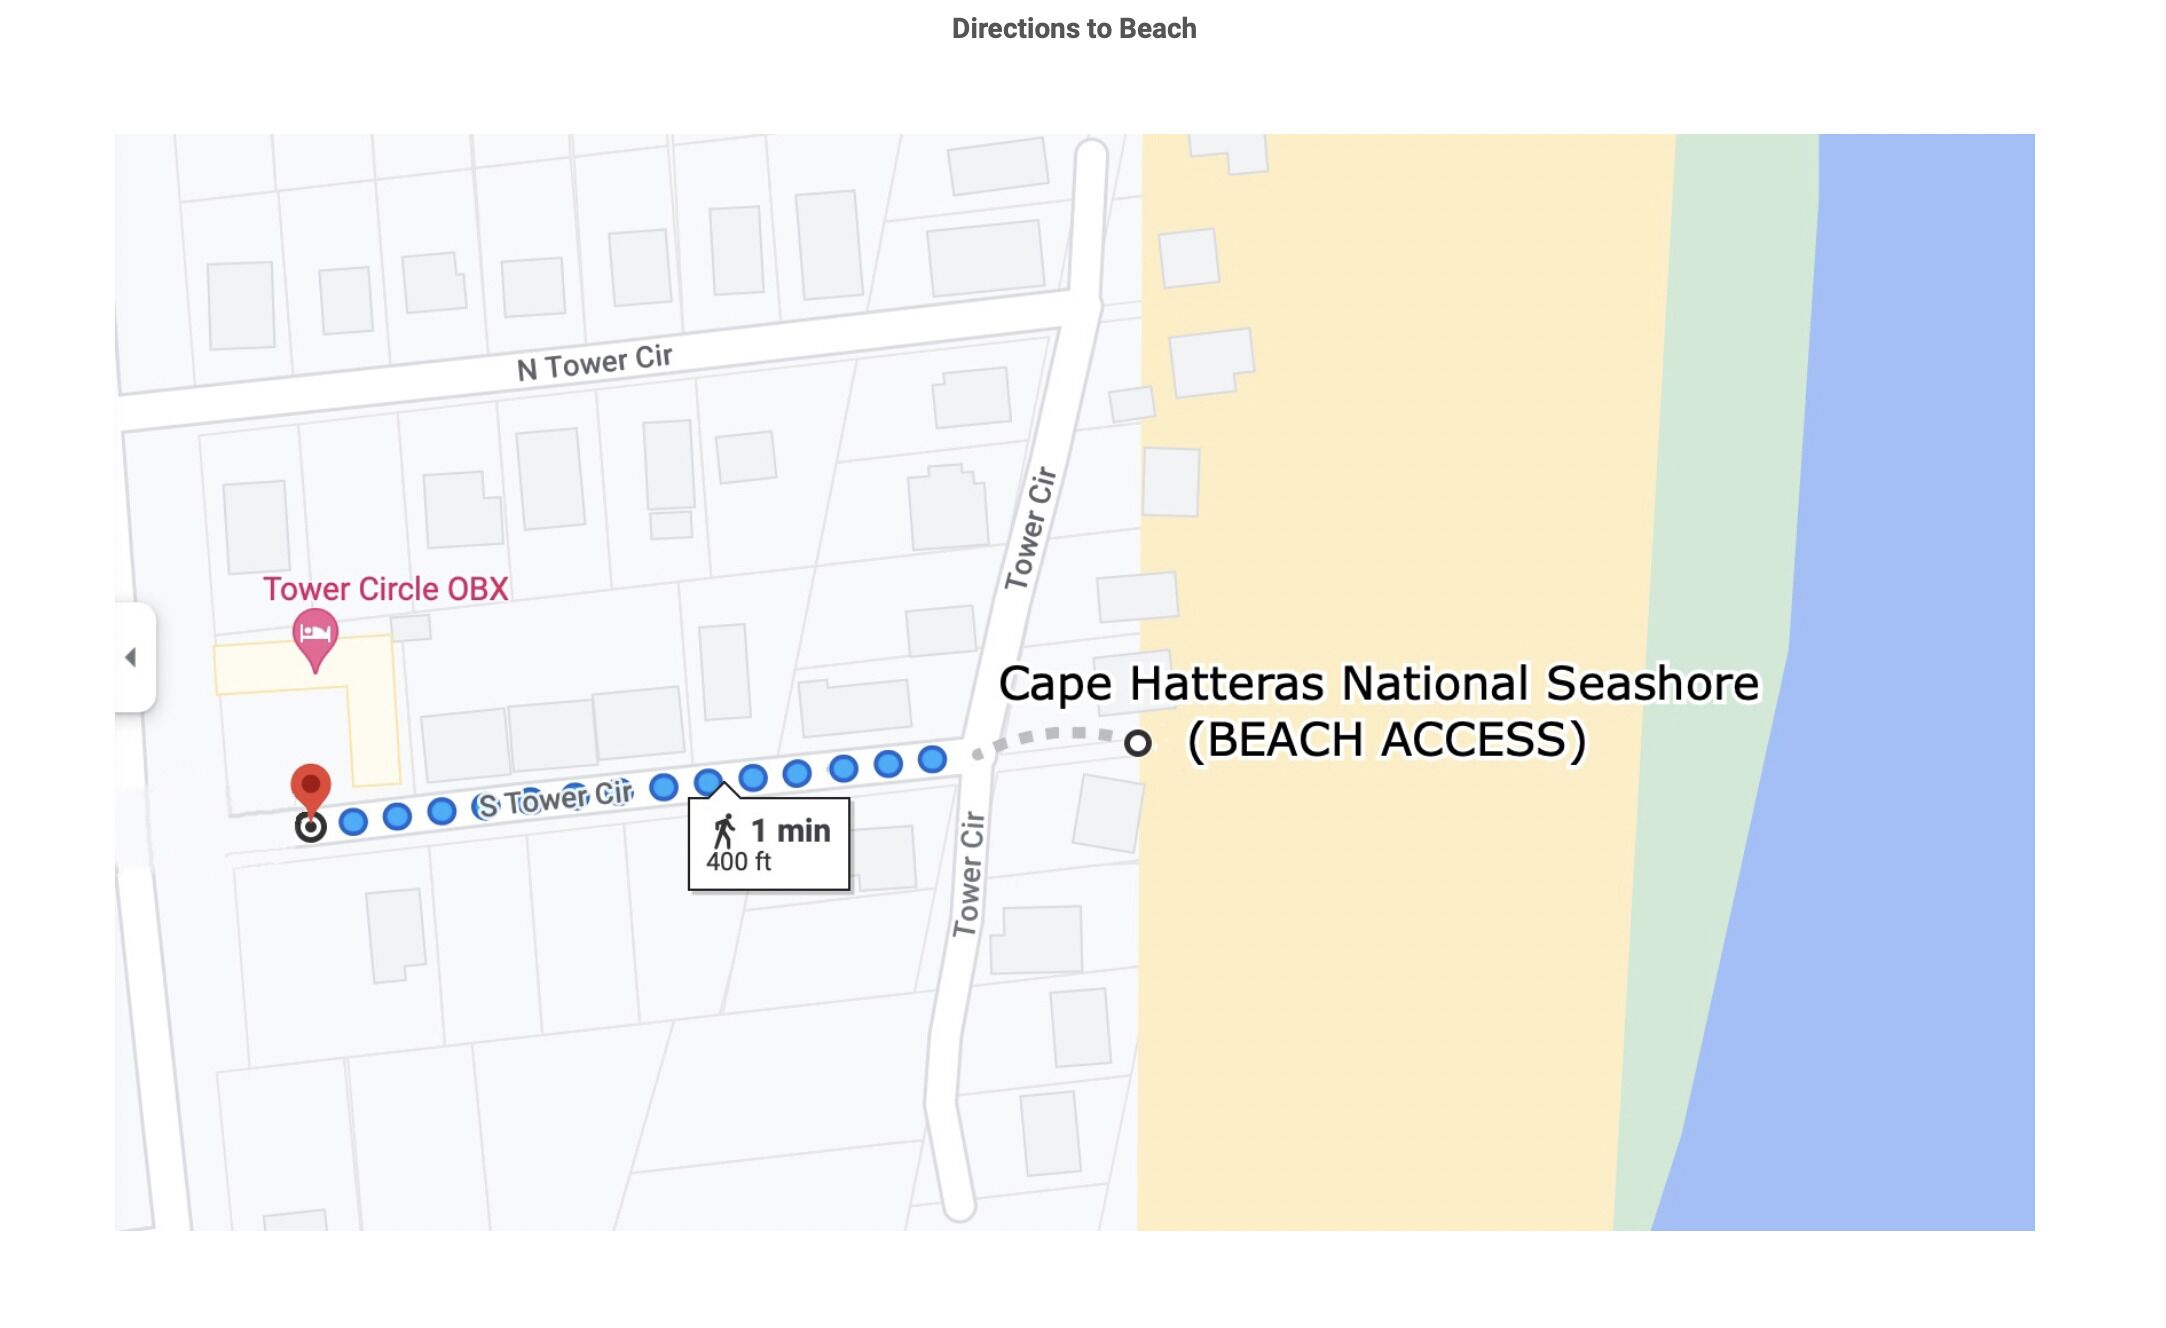
Task: Click the red destination pin marker
Action: (x=310, y=788)
